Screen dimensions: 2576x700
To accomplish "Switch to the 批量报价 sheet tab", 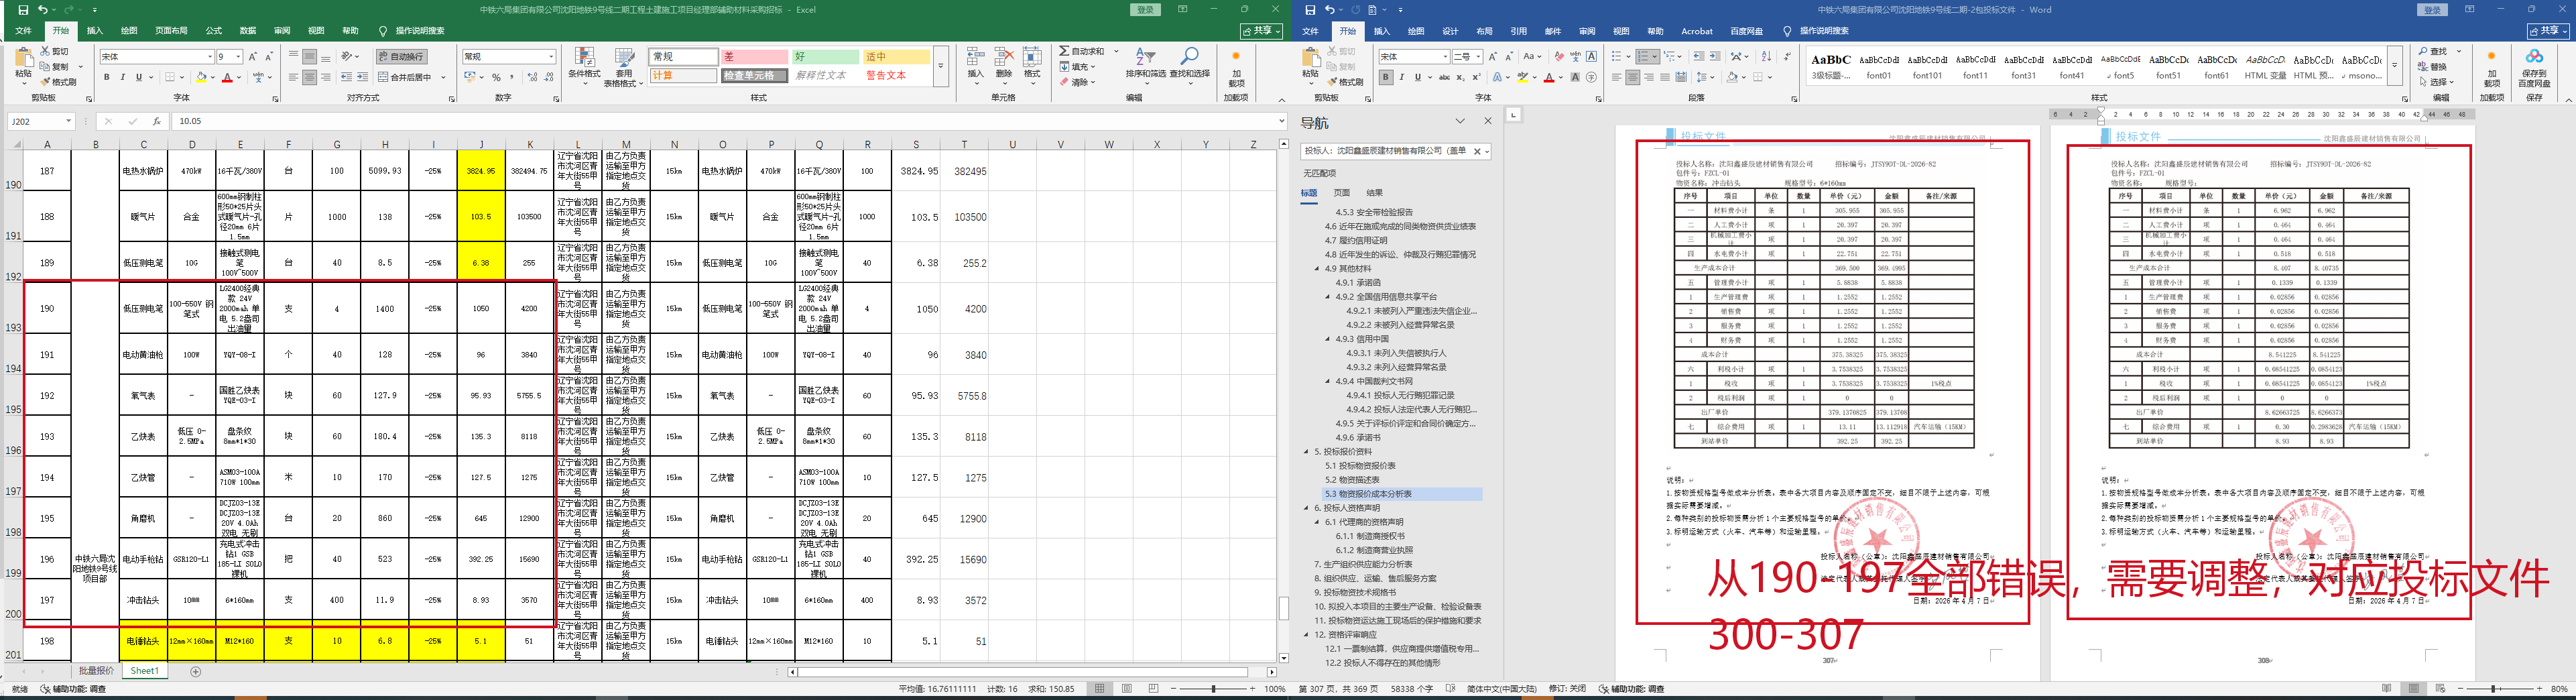I will point(97,671).
